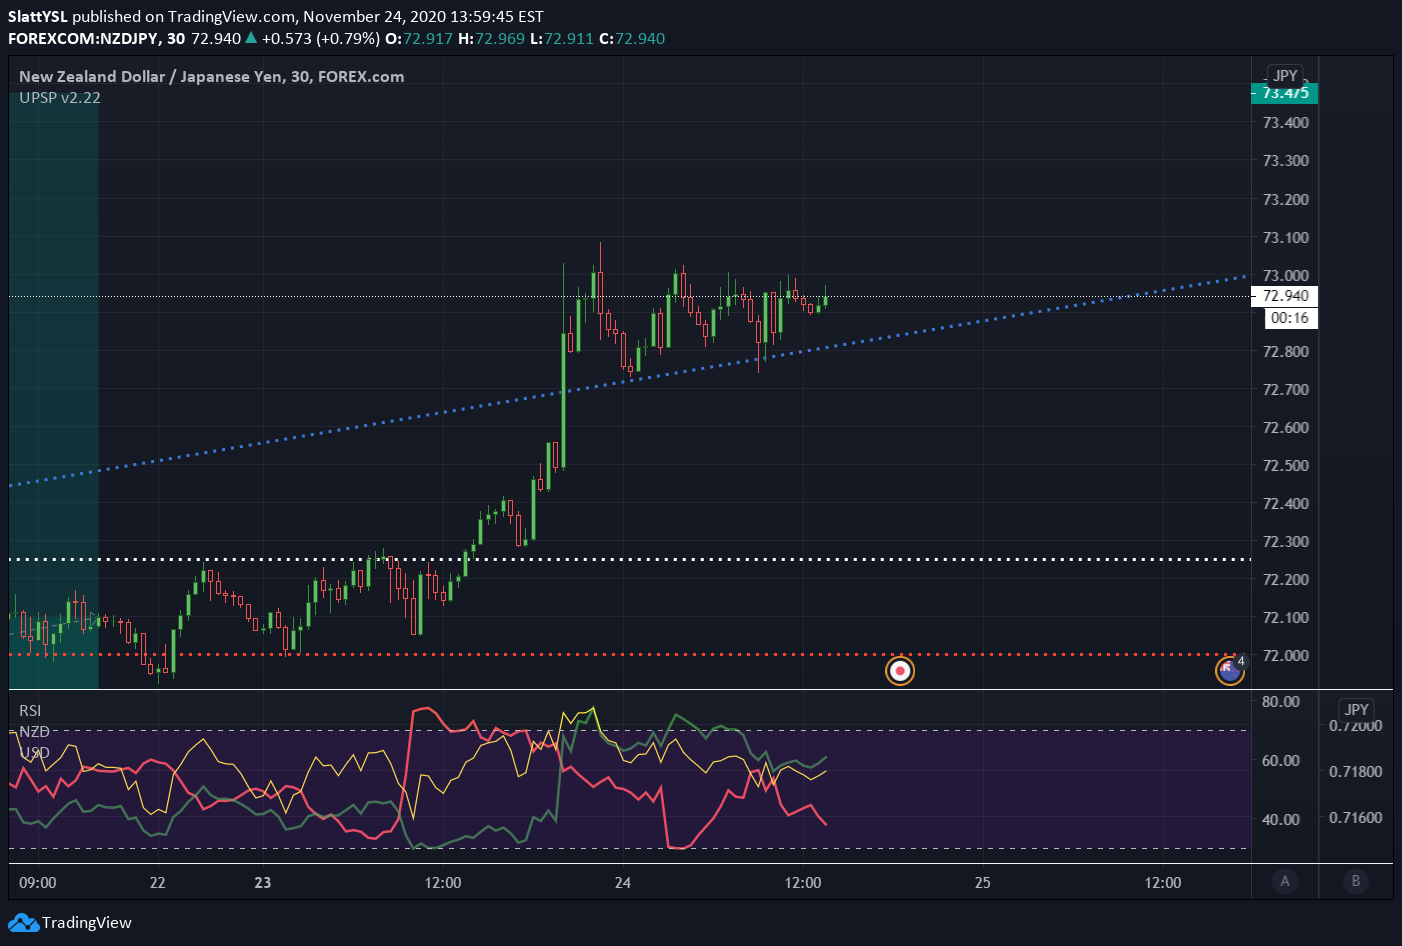Click the open value O:72.917

pyautogui.click(x=419, y=38)
